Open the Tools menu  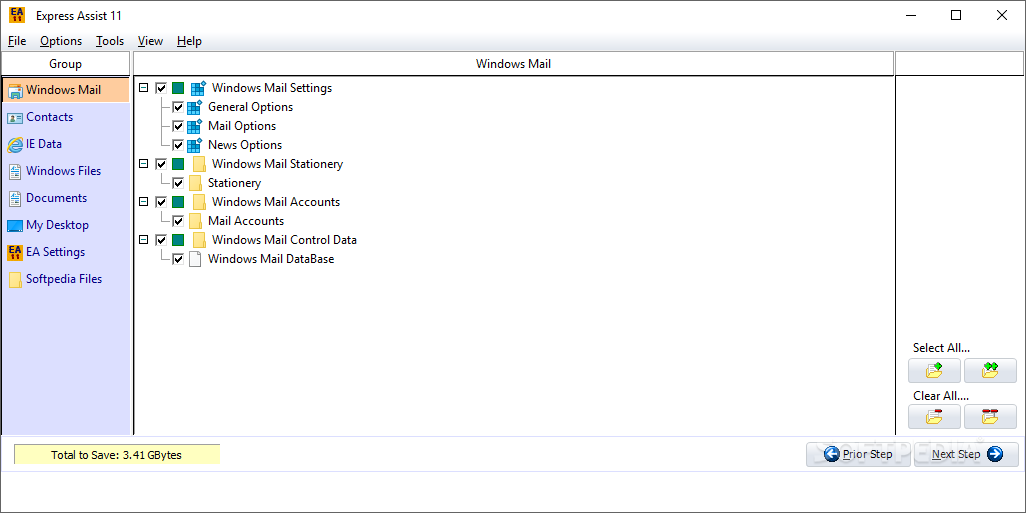(110, 41)
